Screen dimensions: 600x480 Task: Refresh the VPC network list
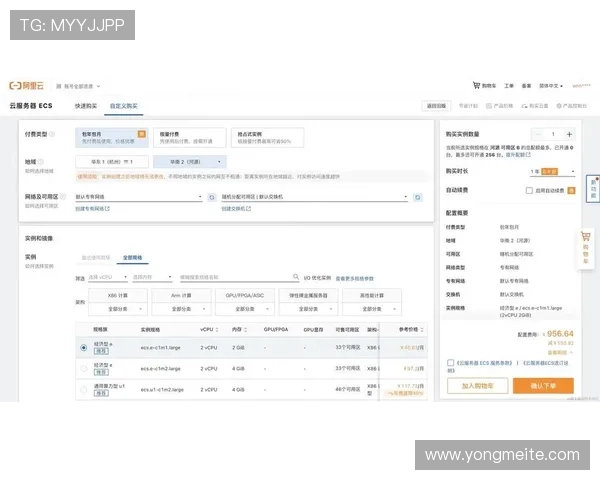coord(212,197)
